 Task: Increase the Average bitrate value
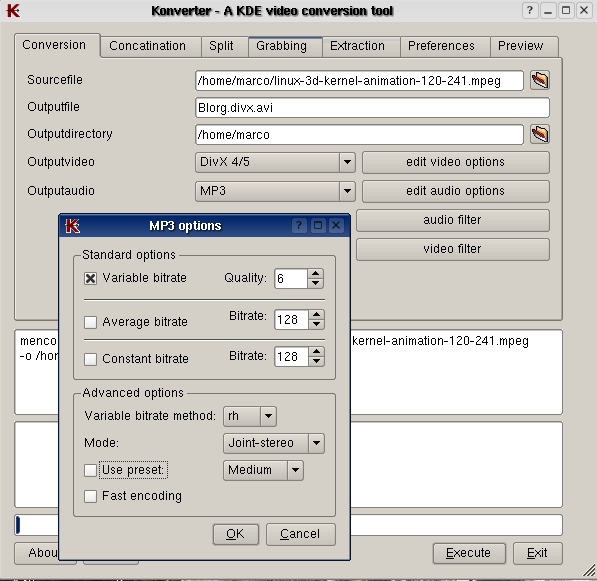316,314
